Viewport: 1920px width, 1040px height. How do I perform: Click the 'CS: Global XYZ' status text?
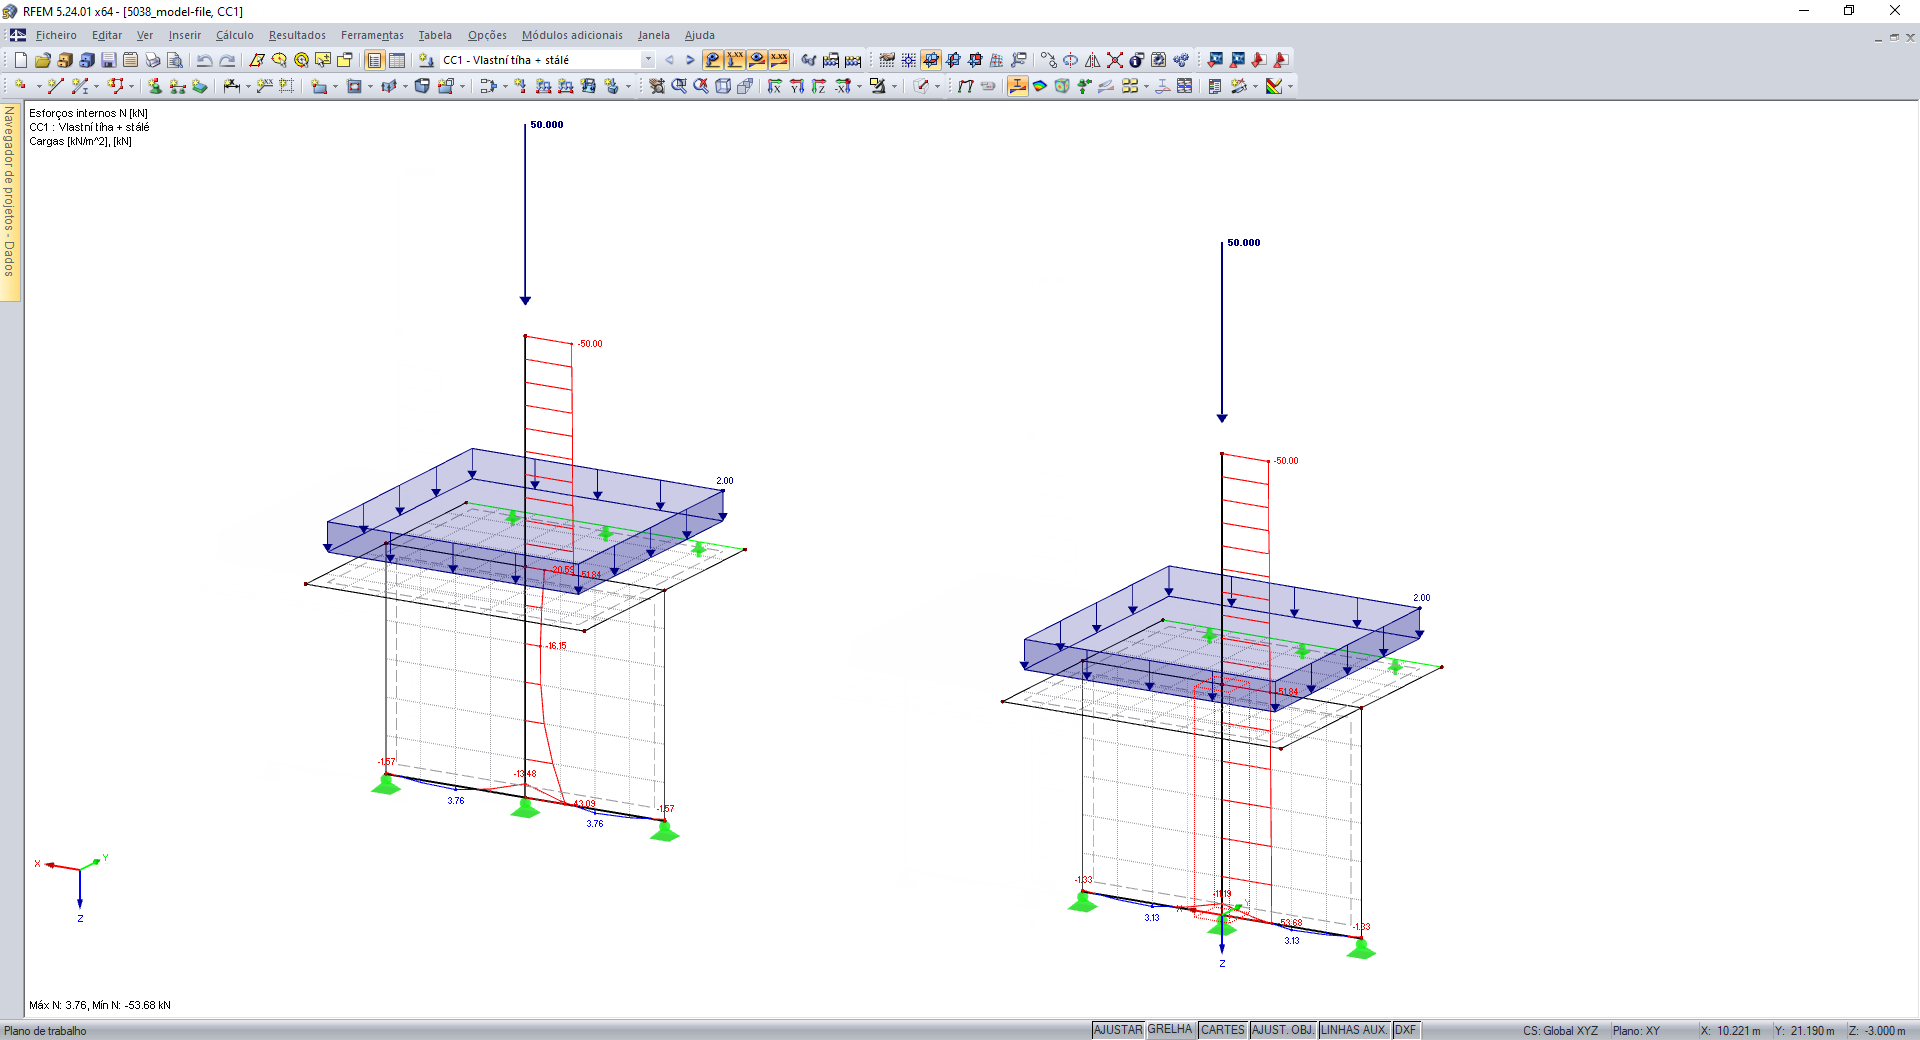tap(1560, 1031)
